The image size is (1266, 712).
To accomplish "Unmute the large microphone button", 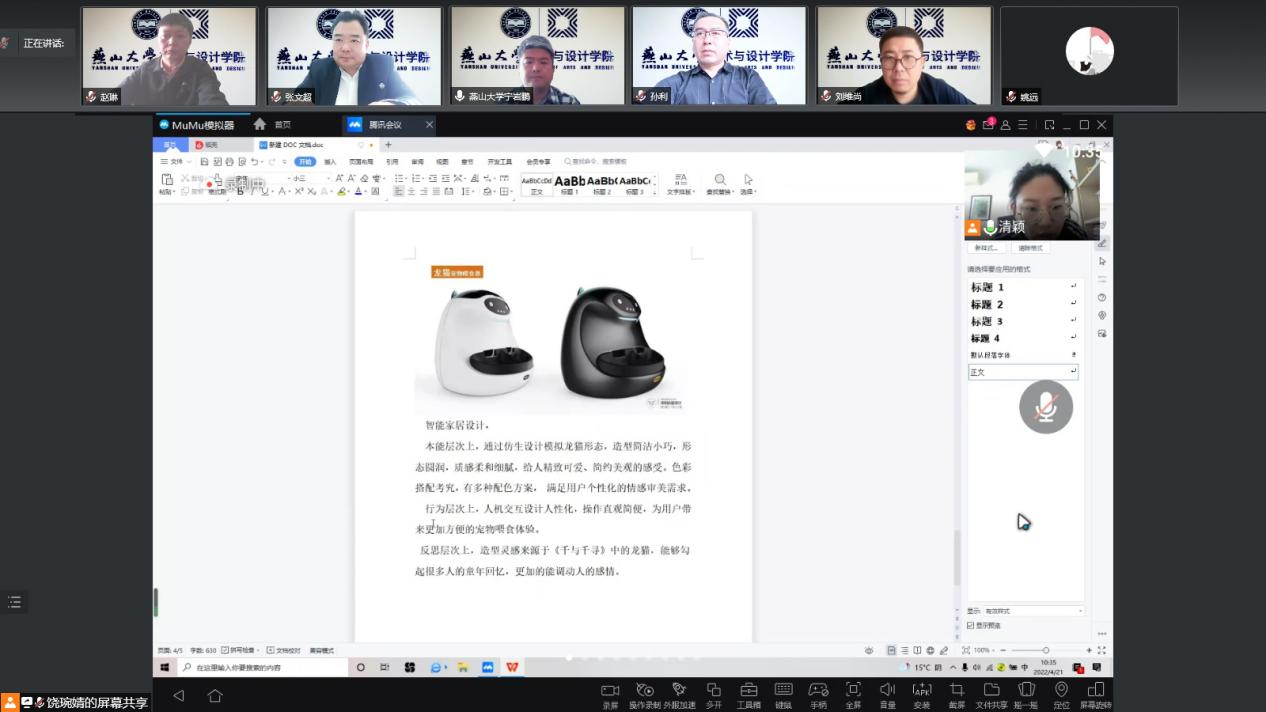I will [x=1046, y=406].
